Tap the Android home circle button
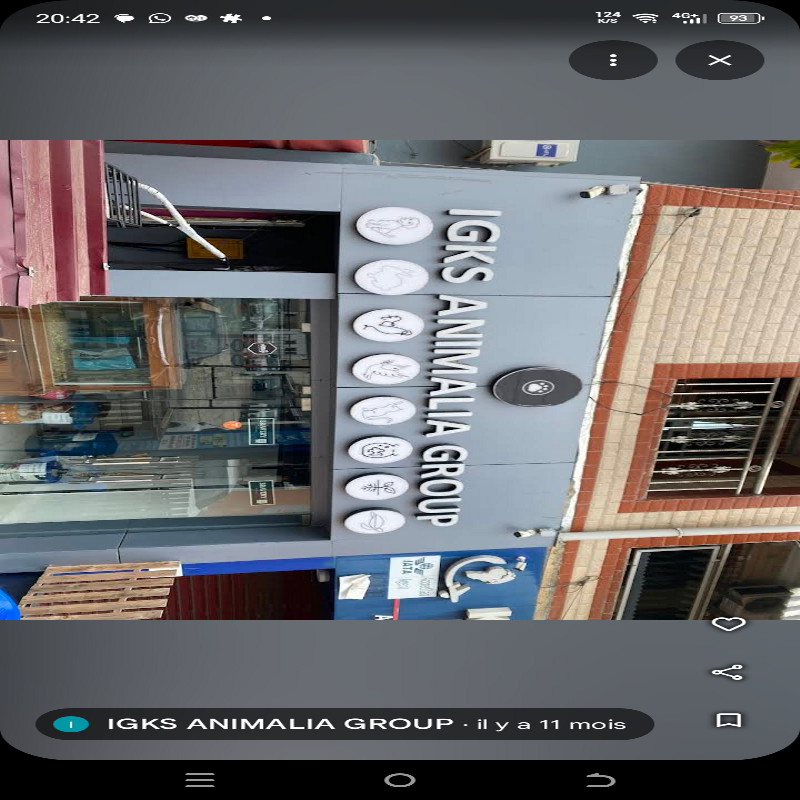This screenshot has height=800, width=800. 399,780
